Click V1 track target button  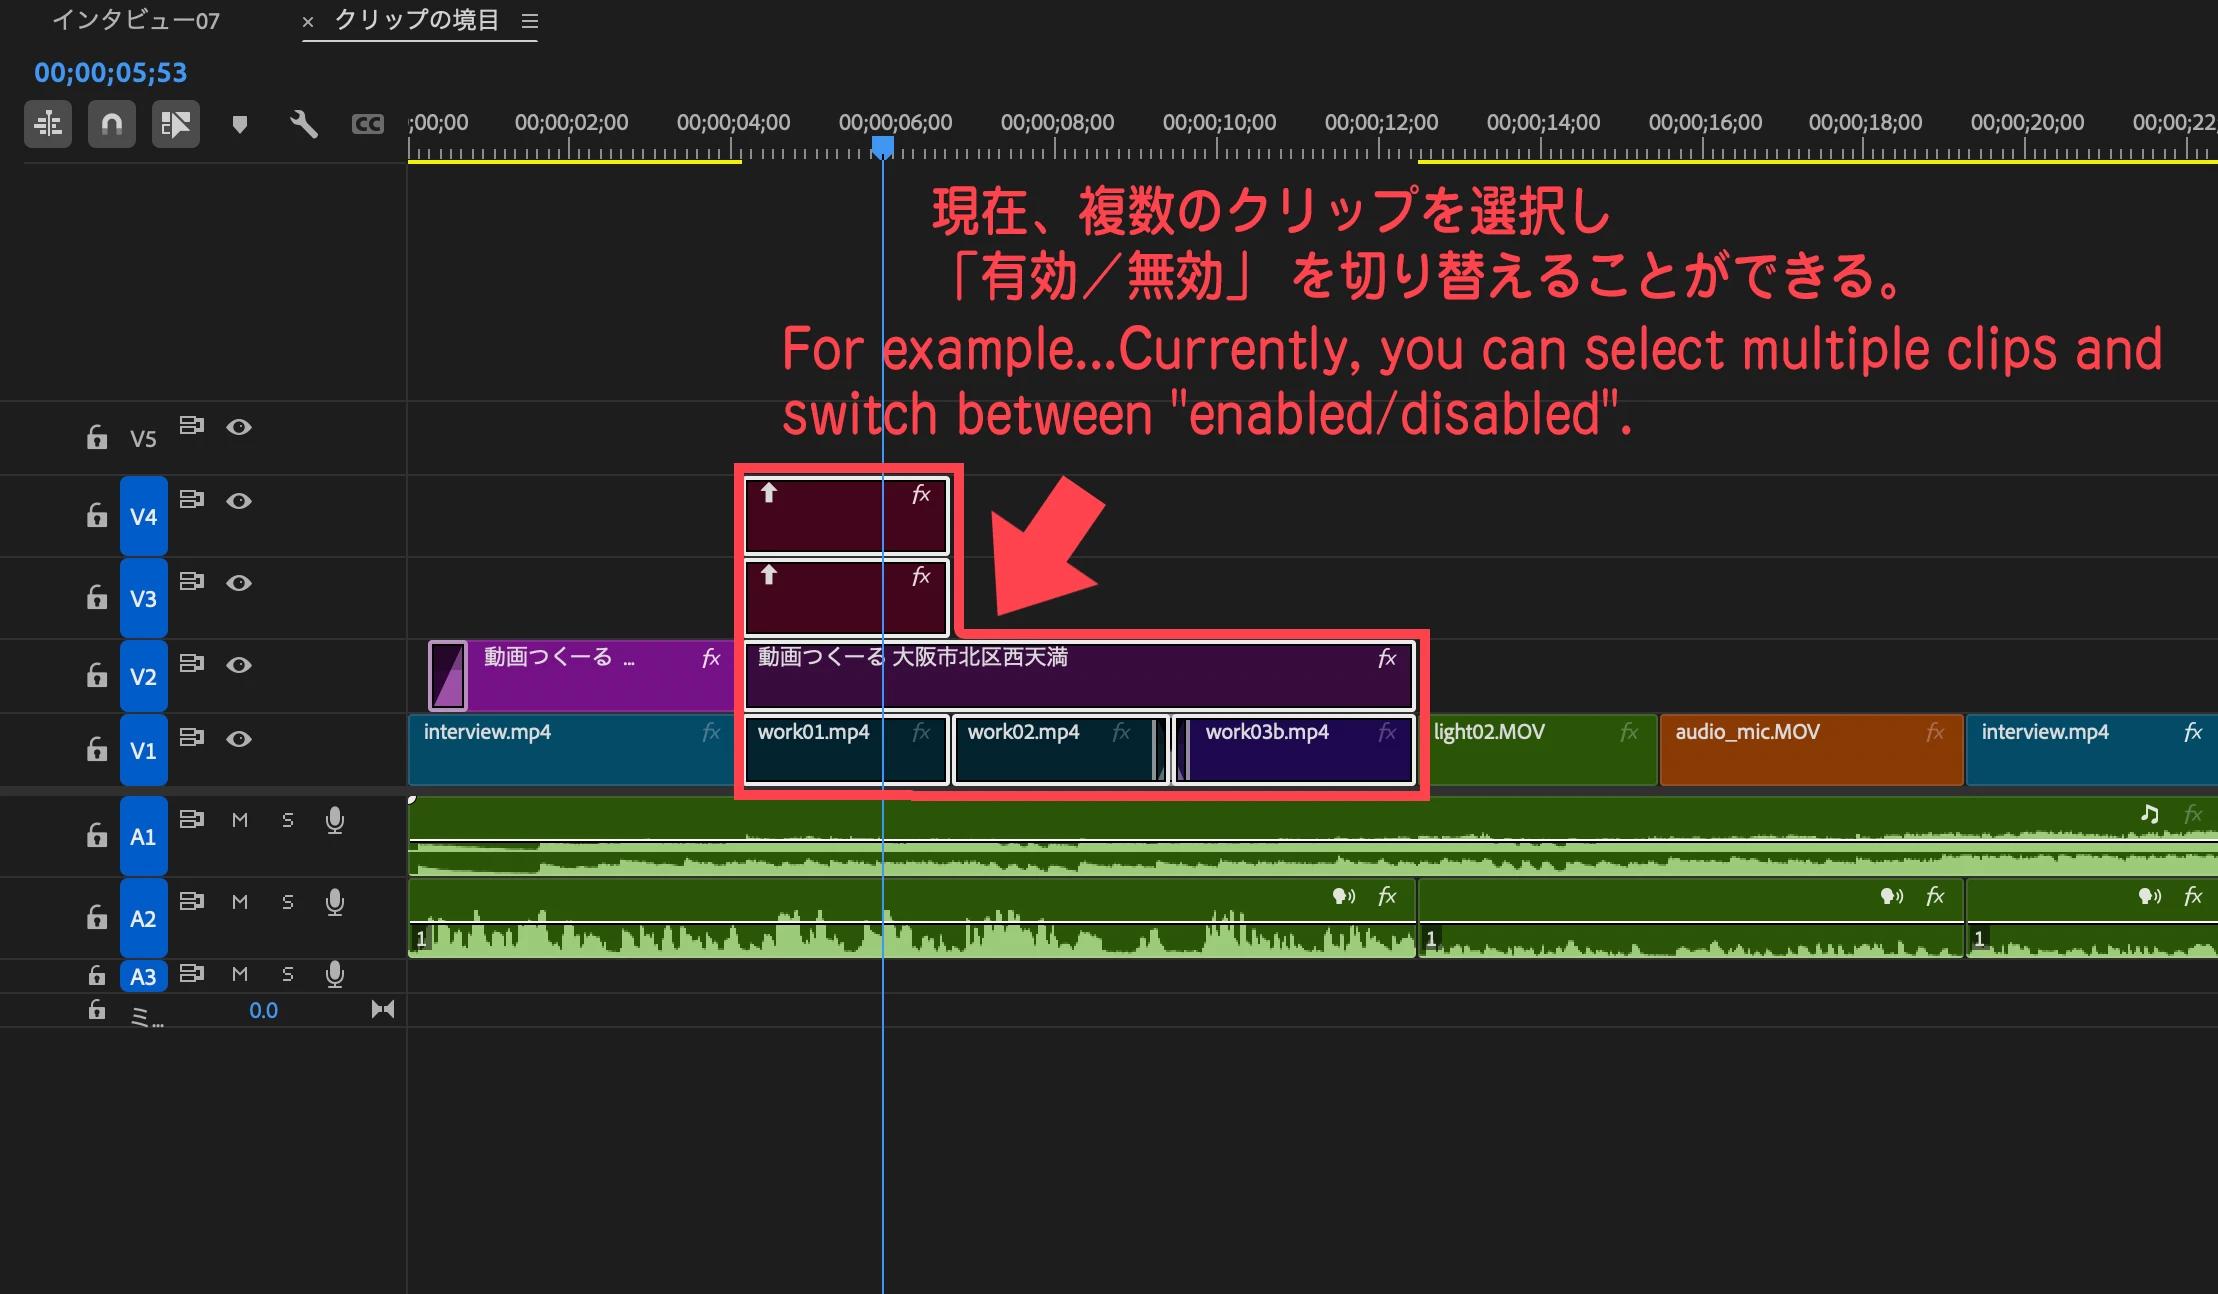143,750
